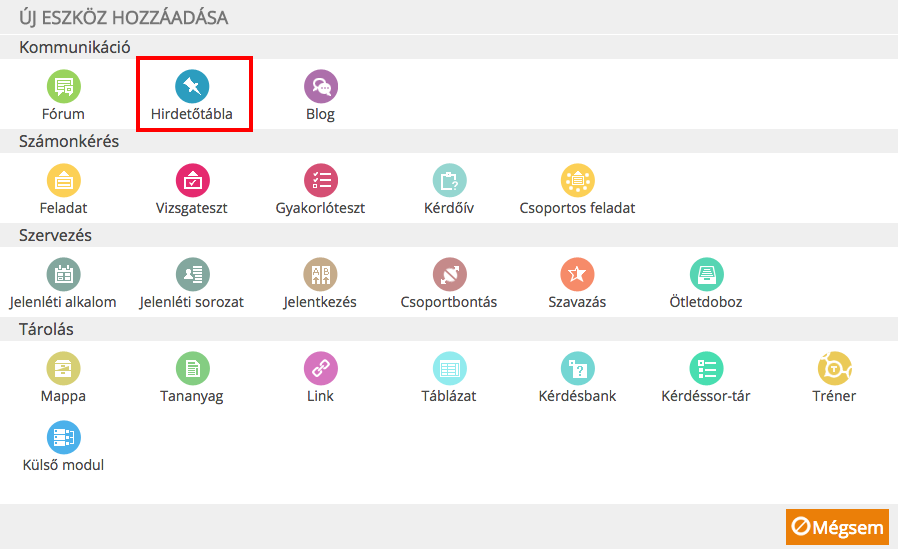Image resolution: width=898 pixels, height=549 pixels.
Task: Add a Mappa folder tool
Action: coord(63,369)
